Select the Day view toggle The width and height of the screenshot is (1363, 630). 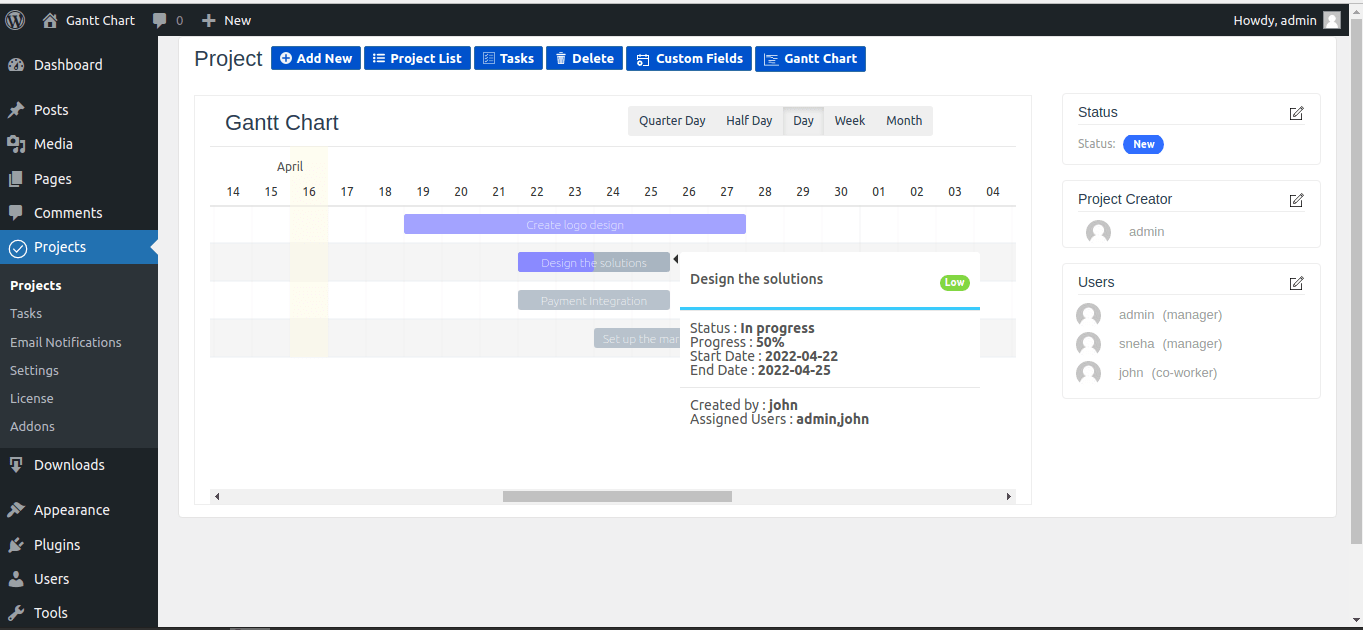[x=802, y=120]
